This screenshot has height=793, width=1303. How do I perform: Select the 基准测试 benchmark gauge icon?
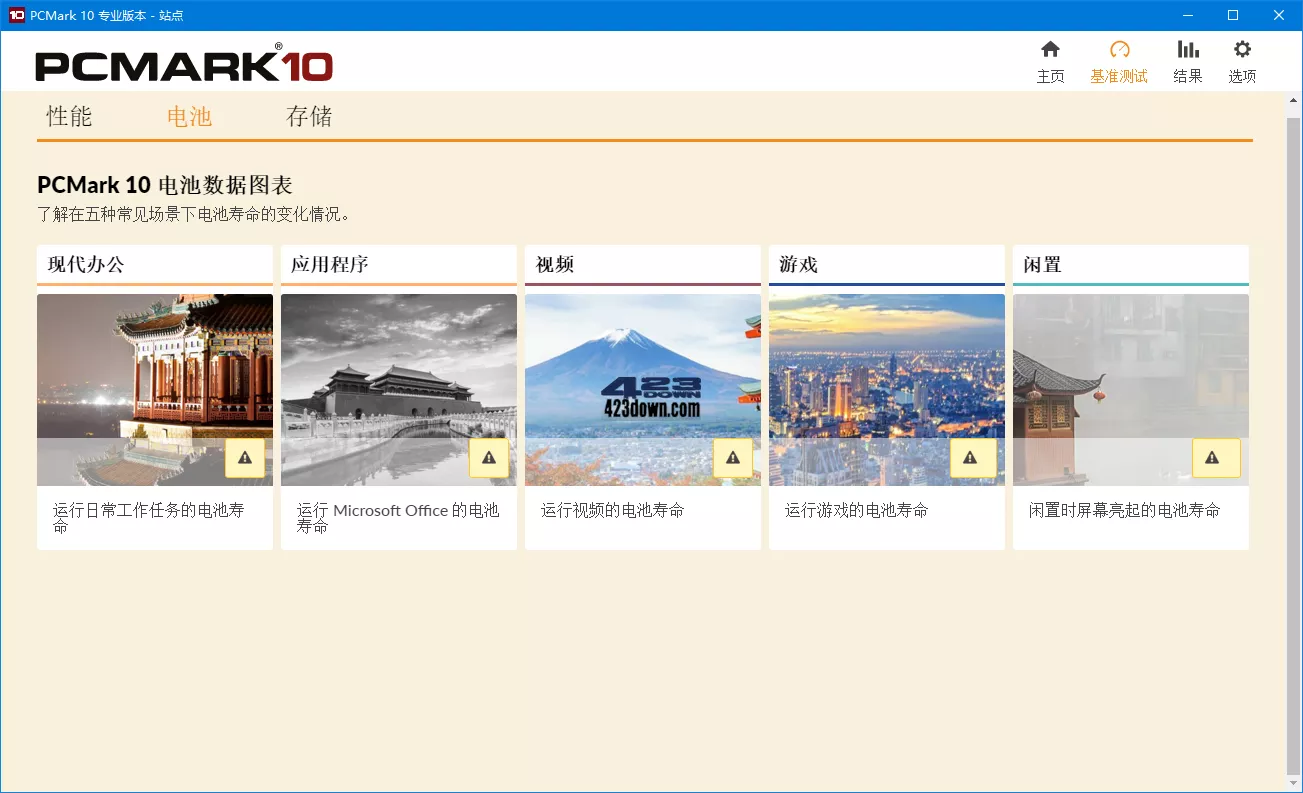coord(1119,59)
